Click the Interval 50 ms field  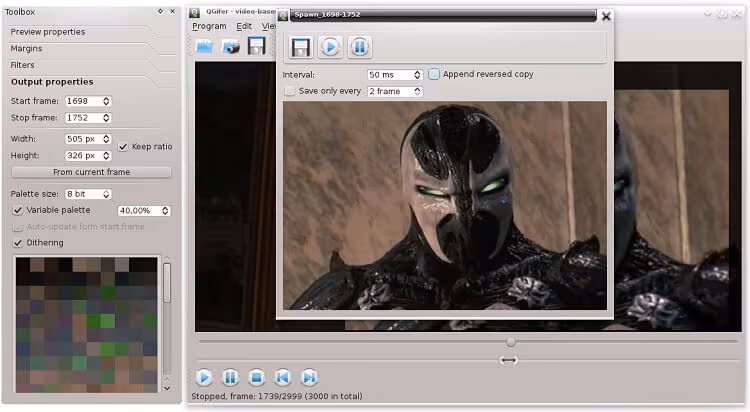coord(390,75)
